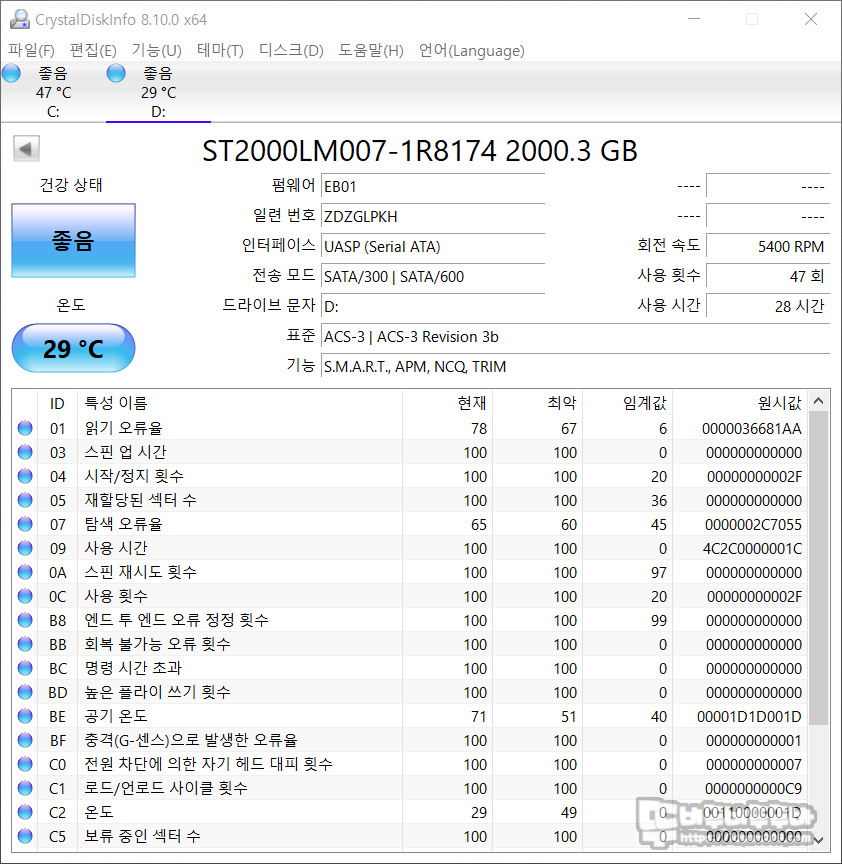This screenshot has width=842, height=864.
Task: Click status icon for 04 시작/정지 횟수
Action: (25, 476)
